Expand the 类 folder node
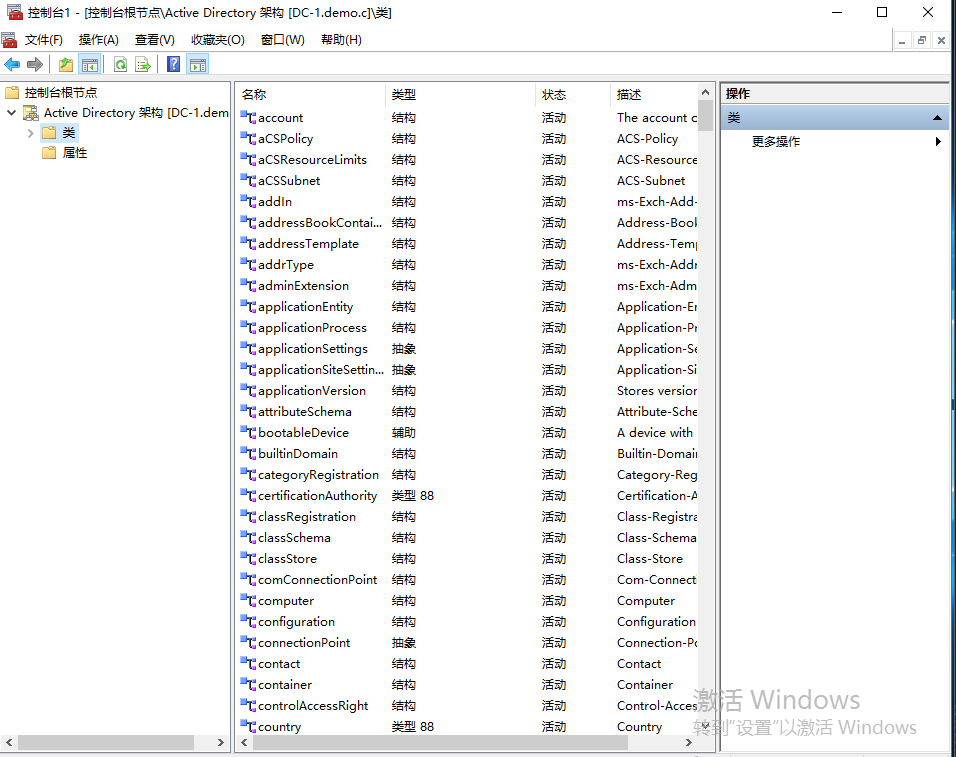Image resolution: width=956 pixels, height=757 pixels. (x=31, y=133)
